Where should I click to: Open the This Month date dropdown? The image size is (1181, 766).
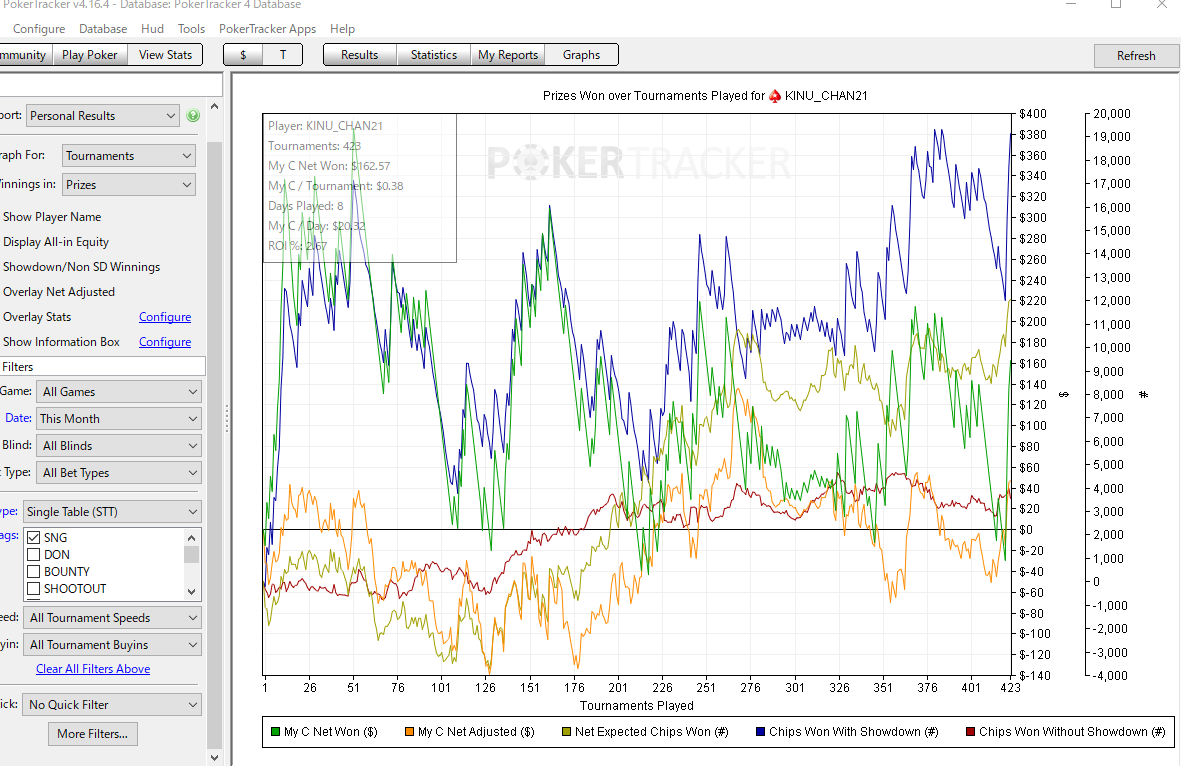click(119, 419)
